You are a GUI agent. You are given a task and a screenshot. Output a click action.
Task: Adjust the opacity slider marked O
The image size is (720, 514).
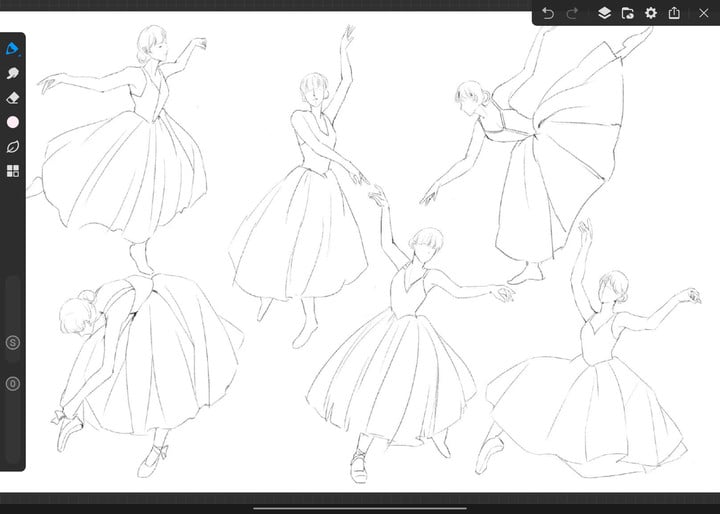tap(13, 384)
